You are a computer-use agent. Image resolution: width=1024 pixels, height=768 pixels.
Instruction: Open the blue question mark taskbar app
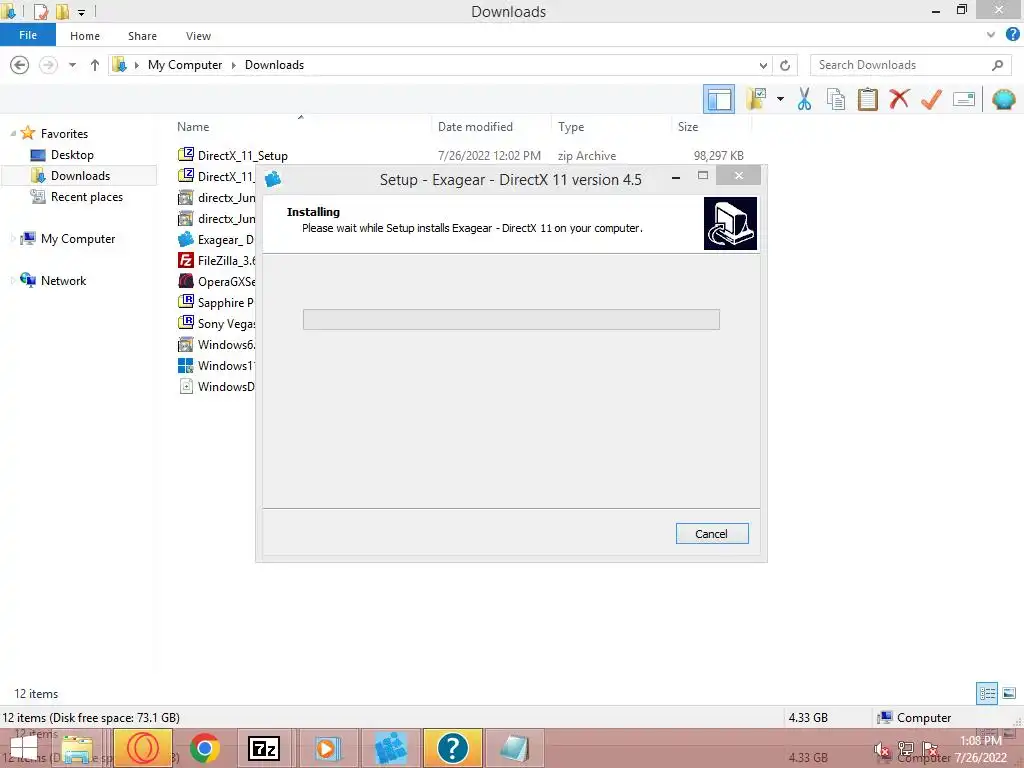tap(453, 748)
